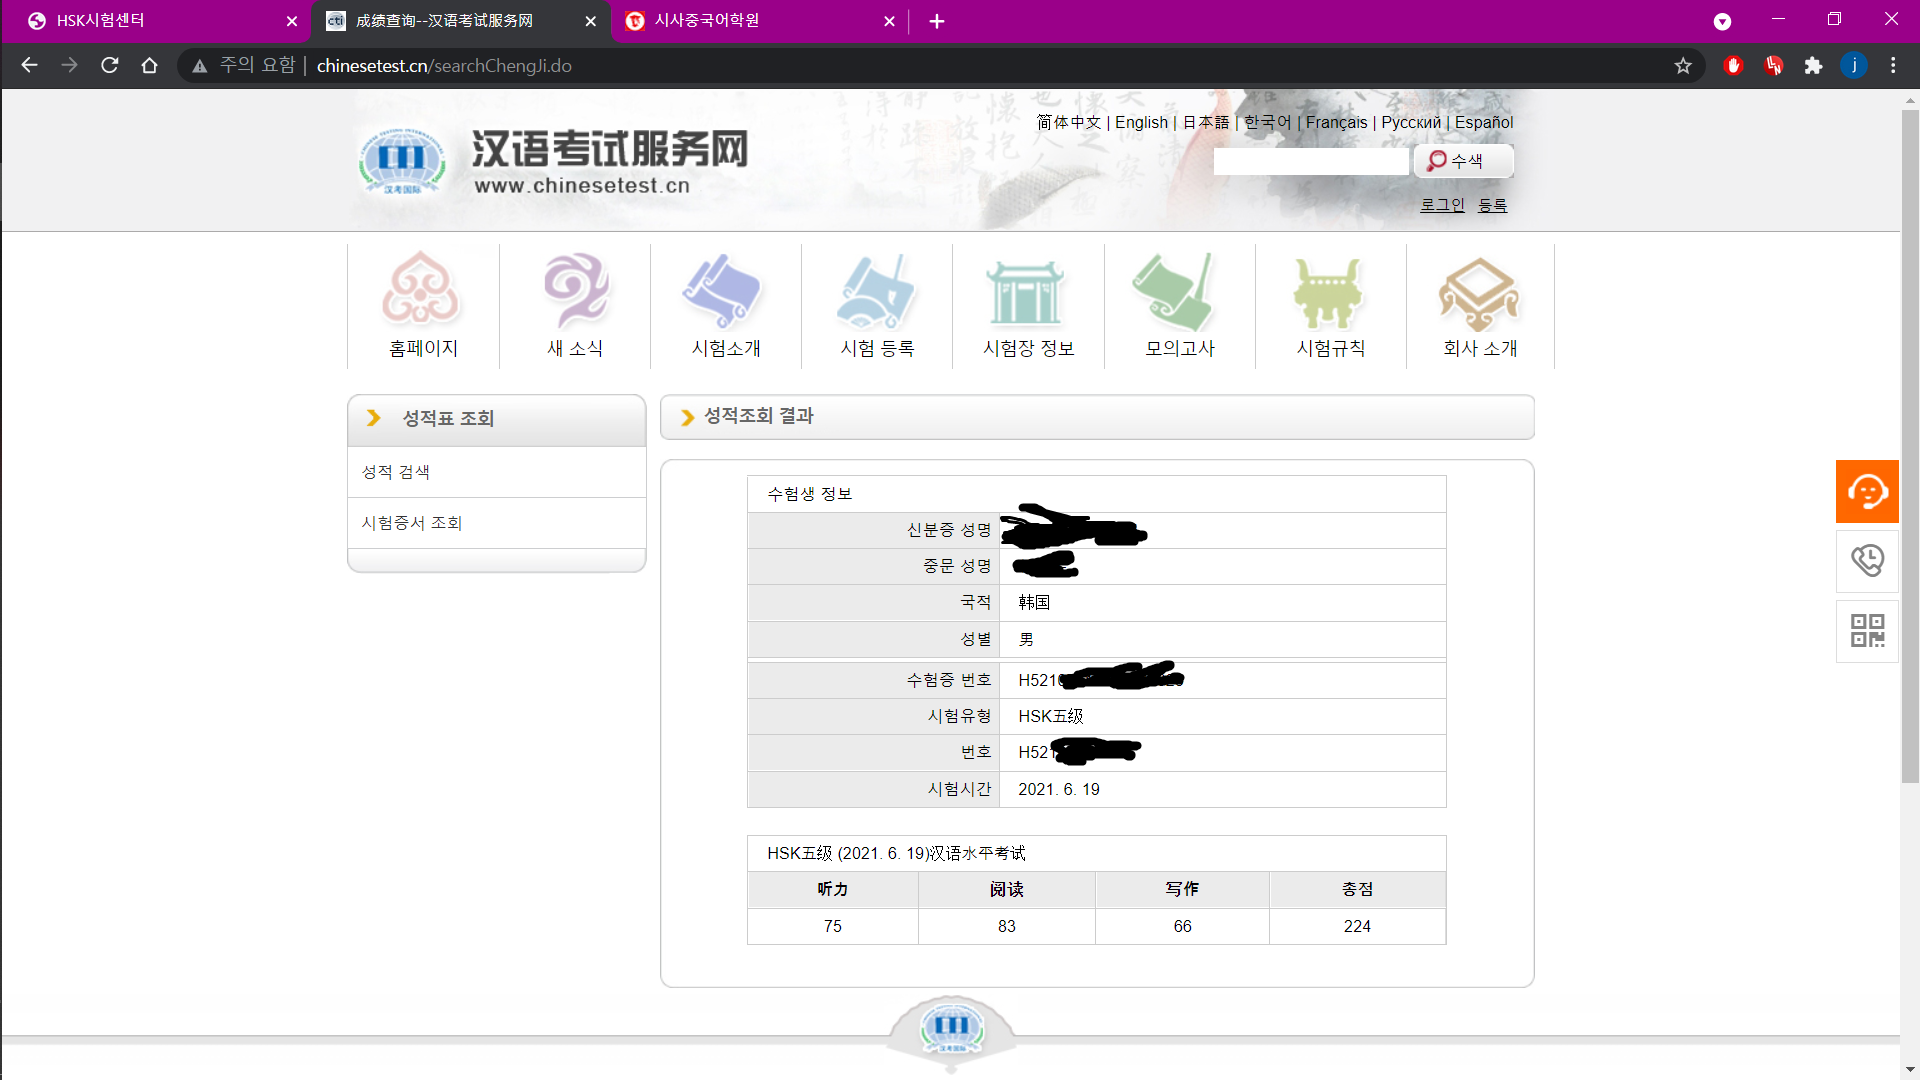Viewport: 1920px width, 1080px height.
Task: Click the 阅读 score 83
Action: pyautogui.click(x=1006, y=926)
